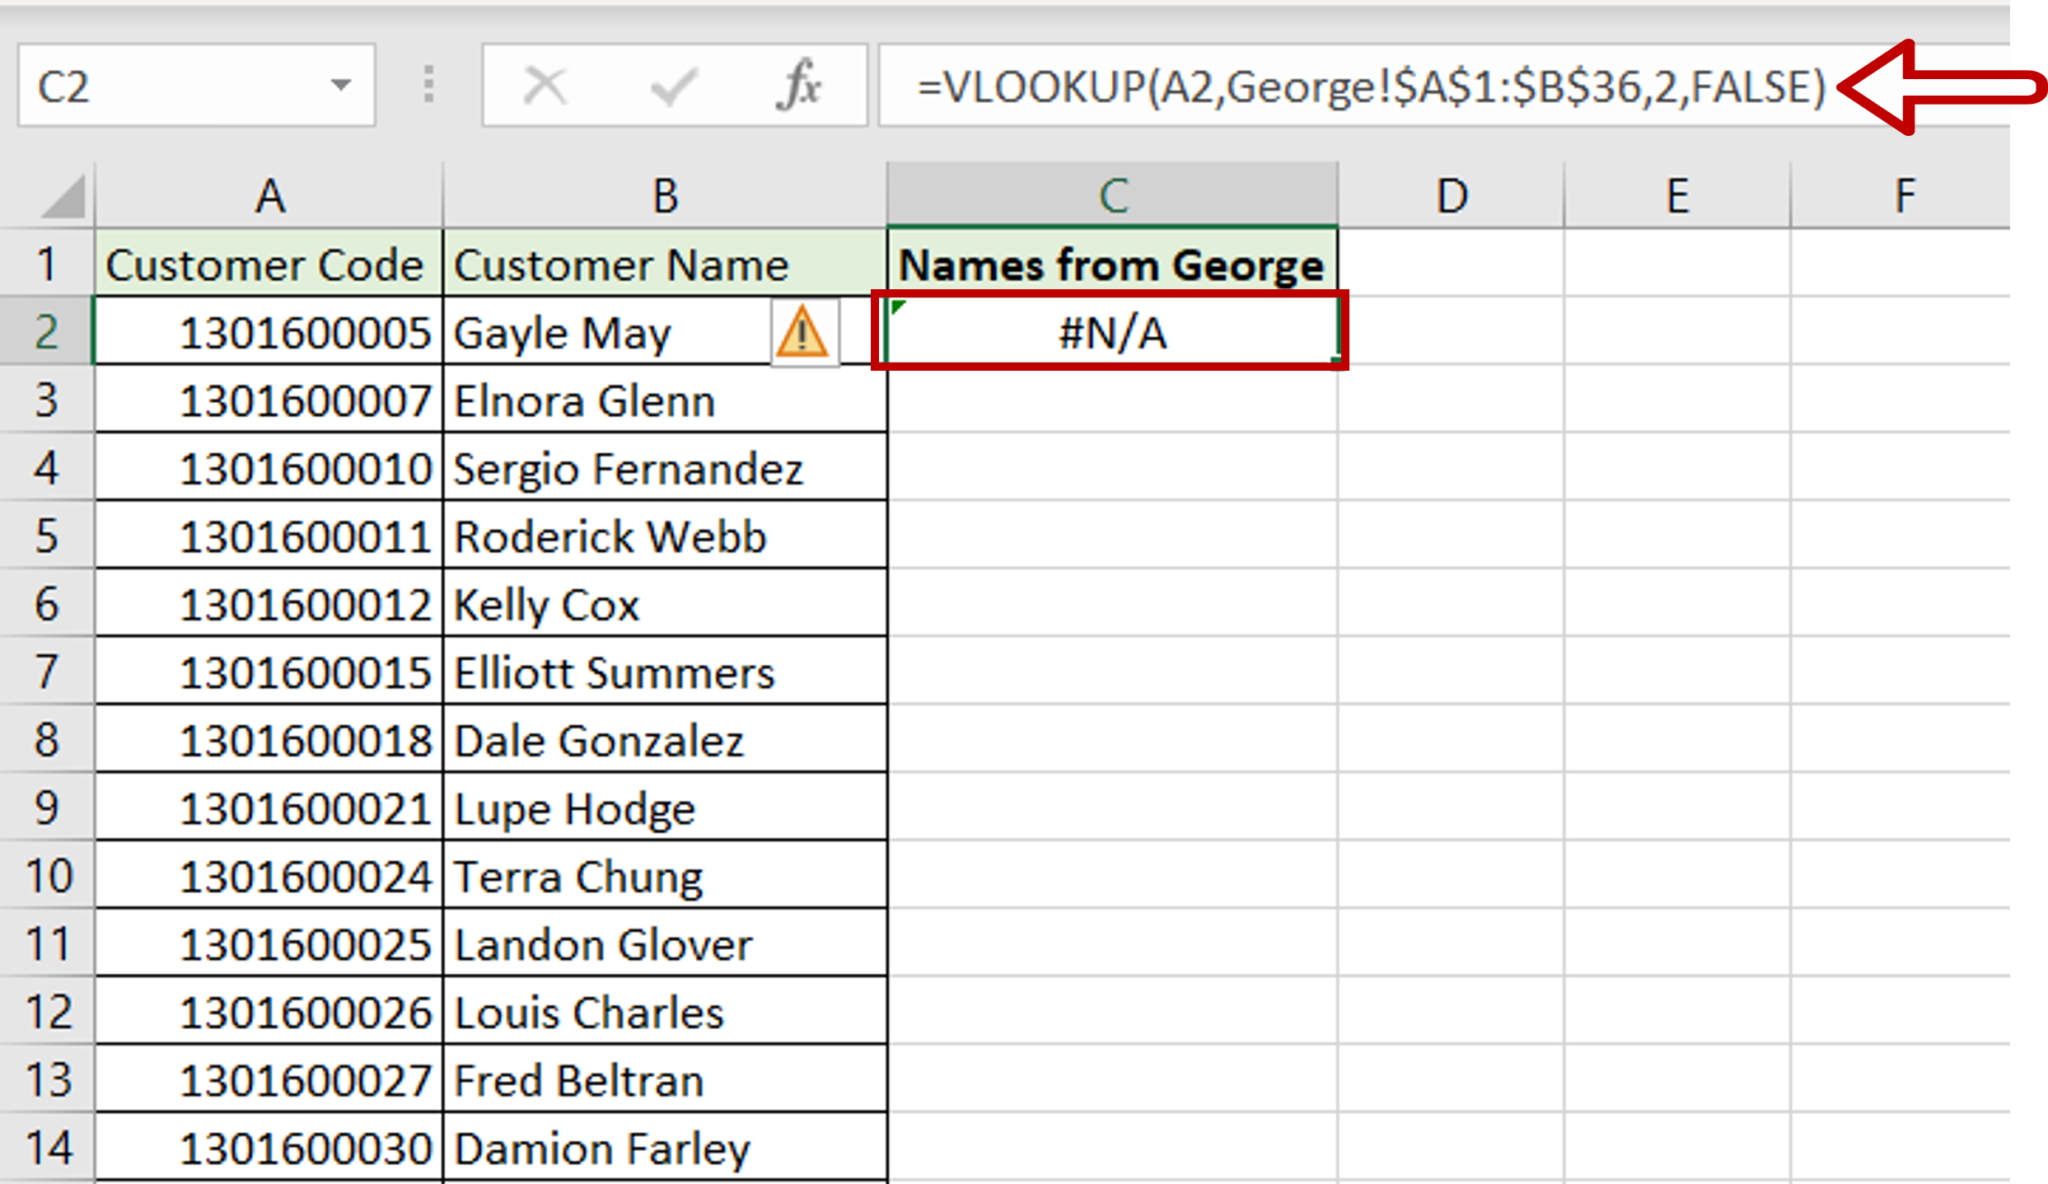Select the Names from George header cell
Screen dimensions: 2048x1184
pos(1112,264)
